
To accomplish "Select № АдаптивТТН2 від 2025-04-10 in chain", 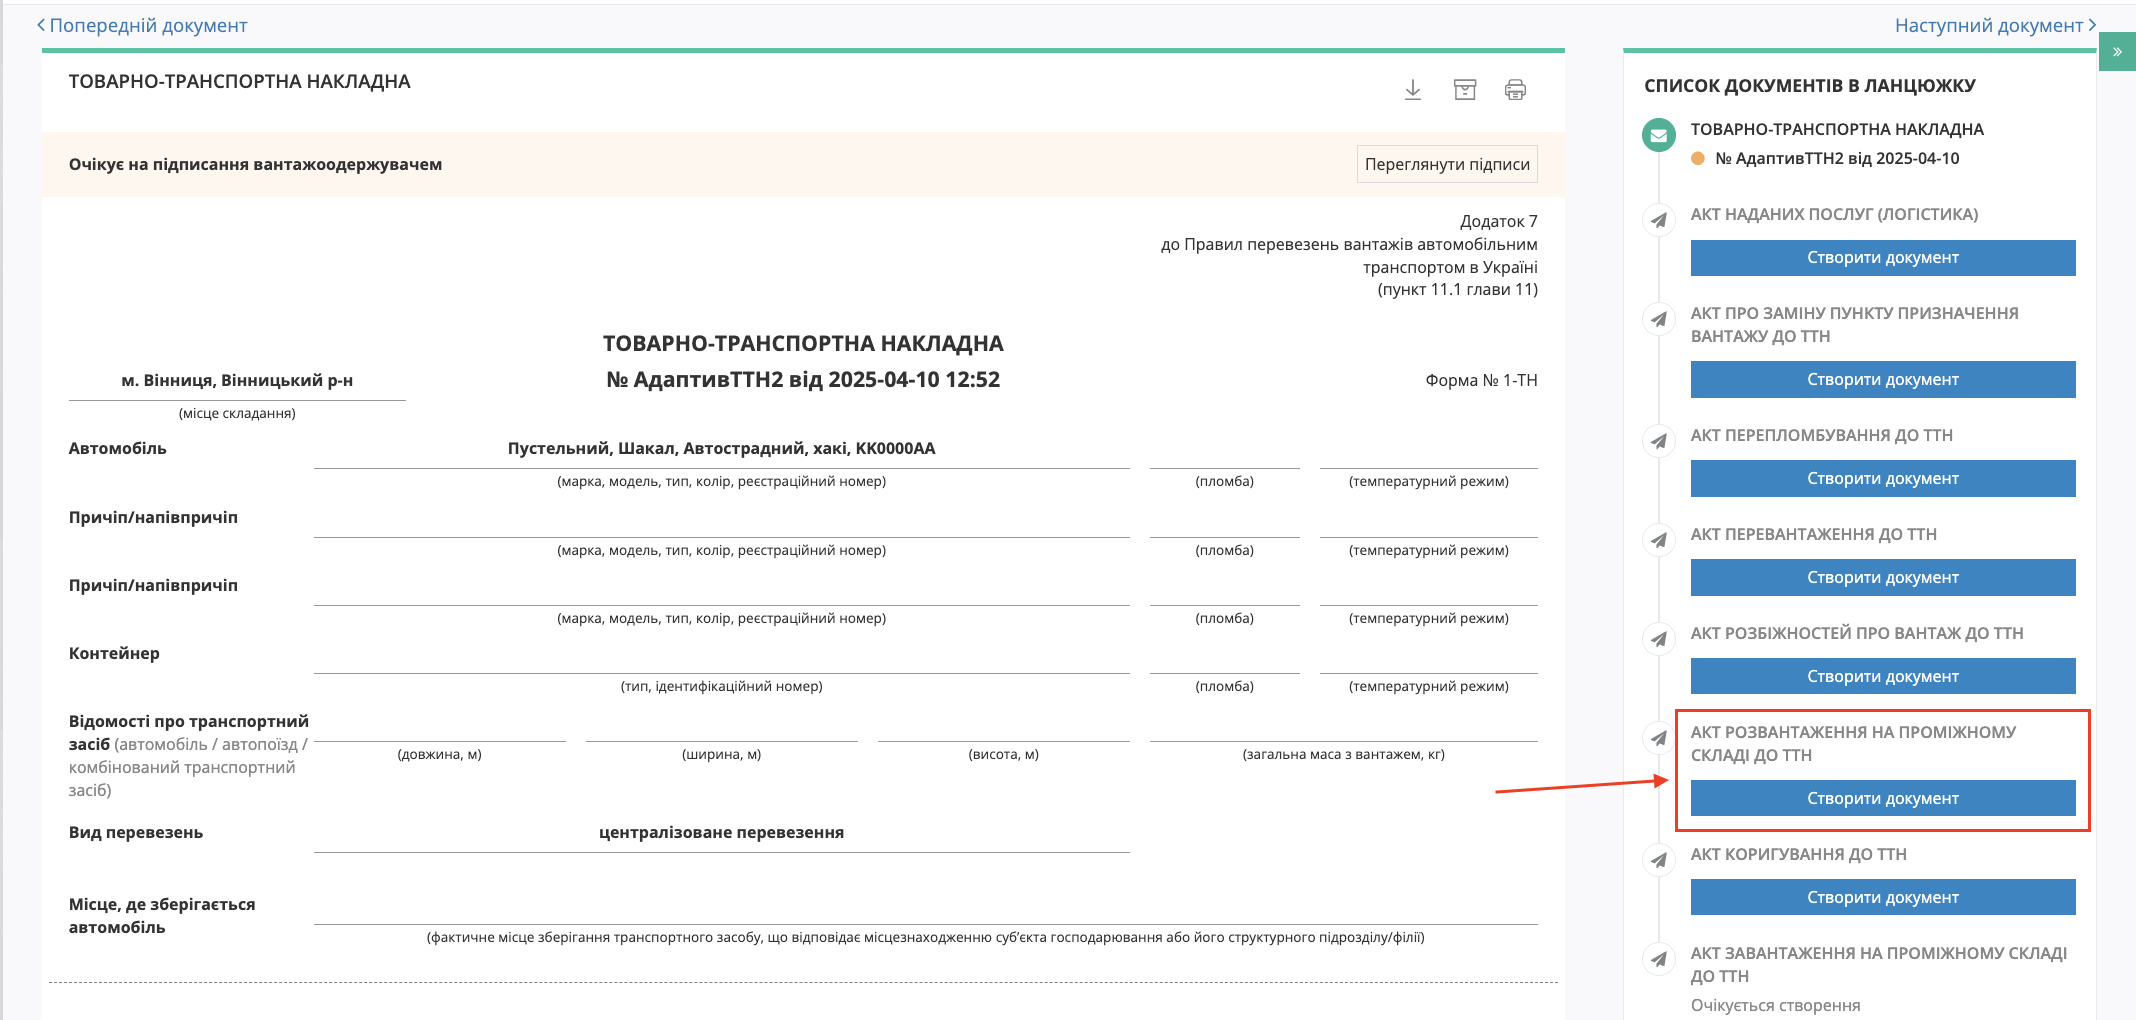I will click(x=1837, y=159).
